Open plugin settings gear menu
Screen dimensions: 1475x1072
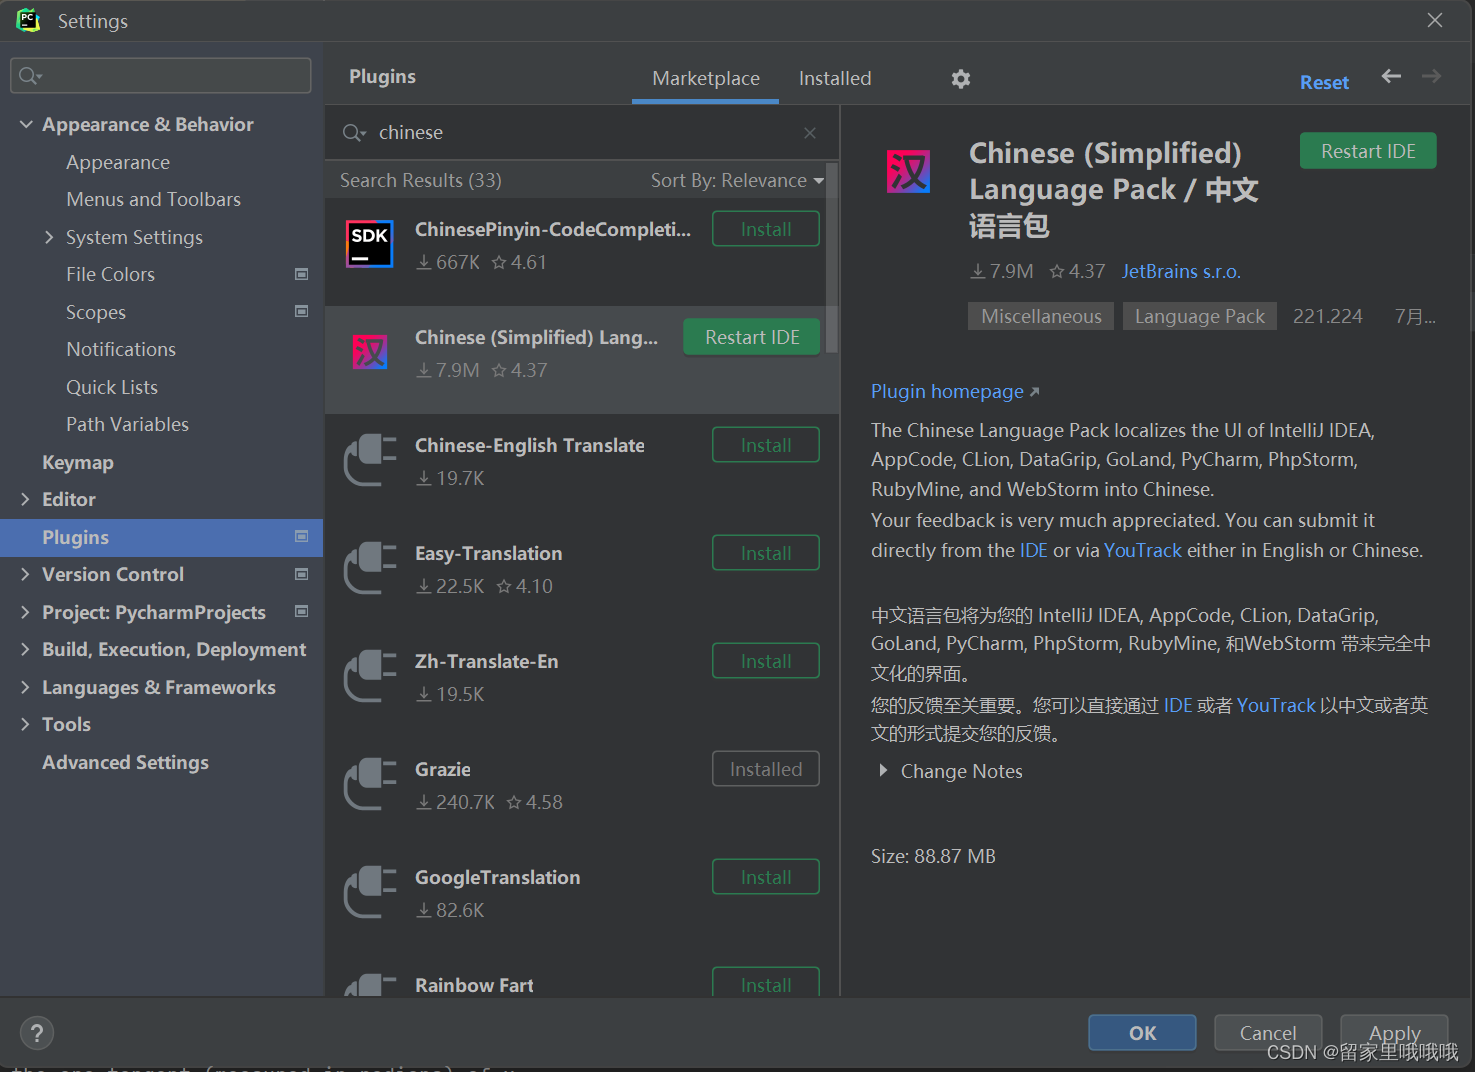tap(961, 79)
